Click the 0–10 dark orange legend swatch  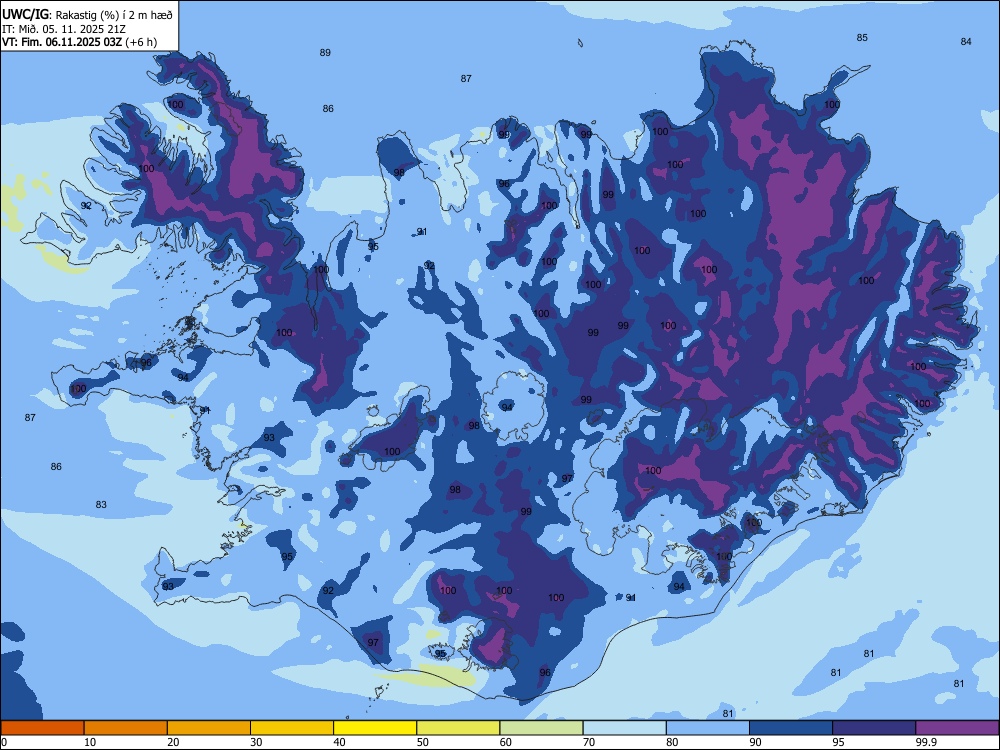(x=42, y=728)
